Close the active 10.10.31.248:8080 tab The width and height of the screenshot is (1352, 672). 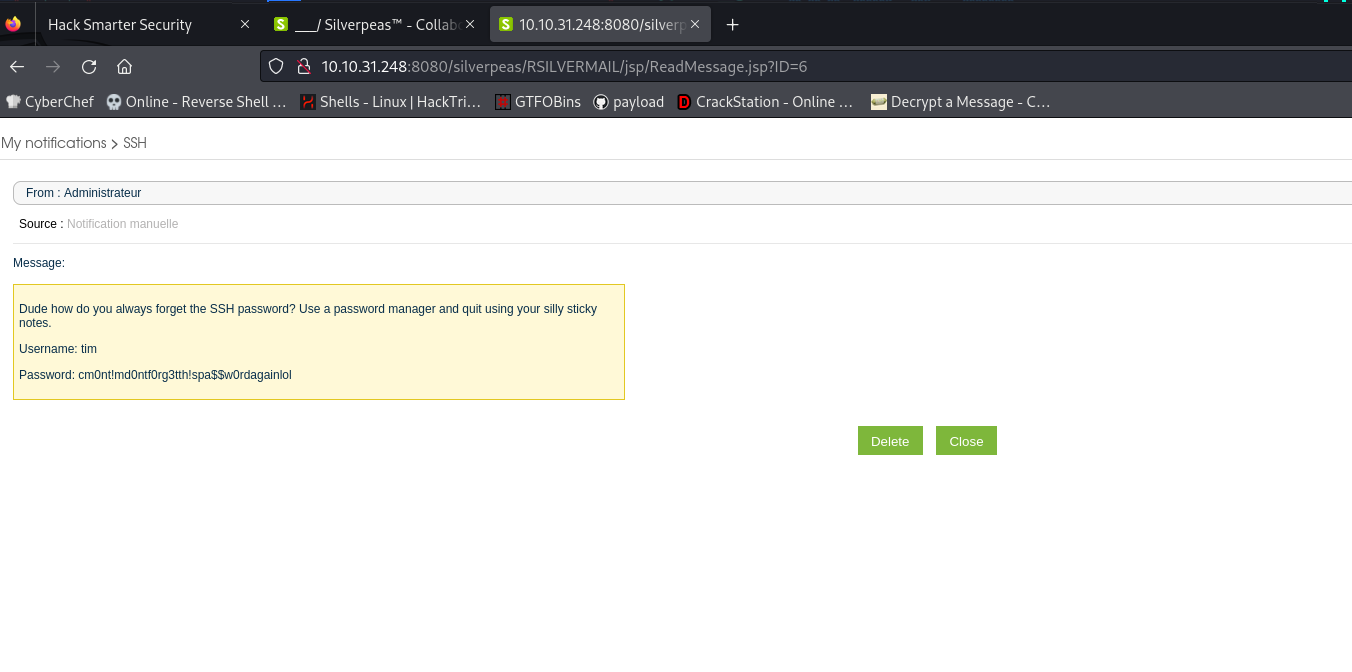click(695, 24)
